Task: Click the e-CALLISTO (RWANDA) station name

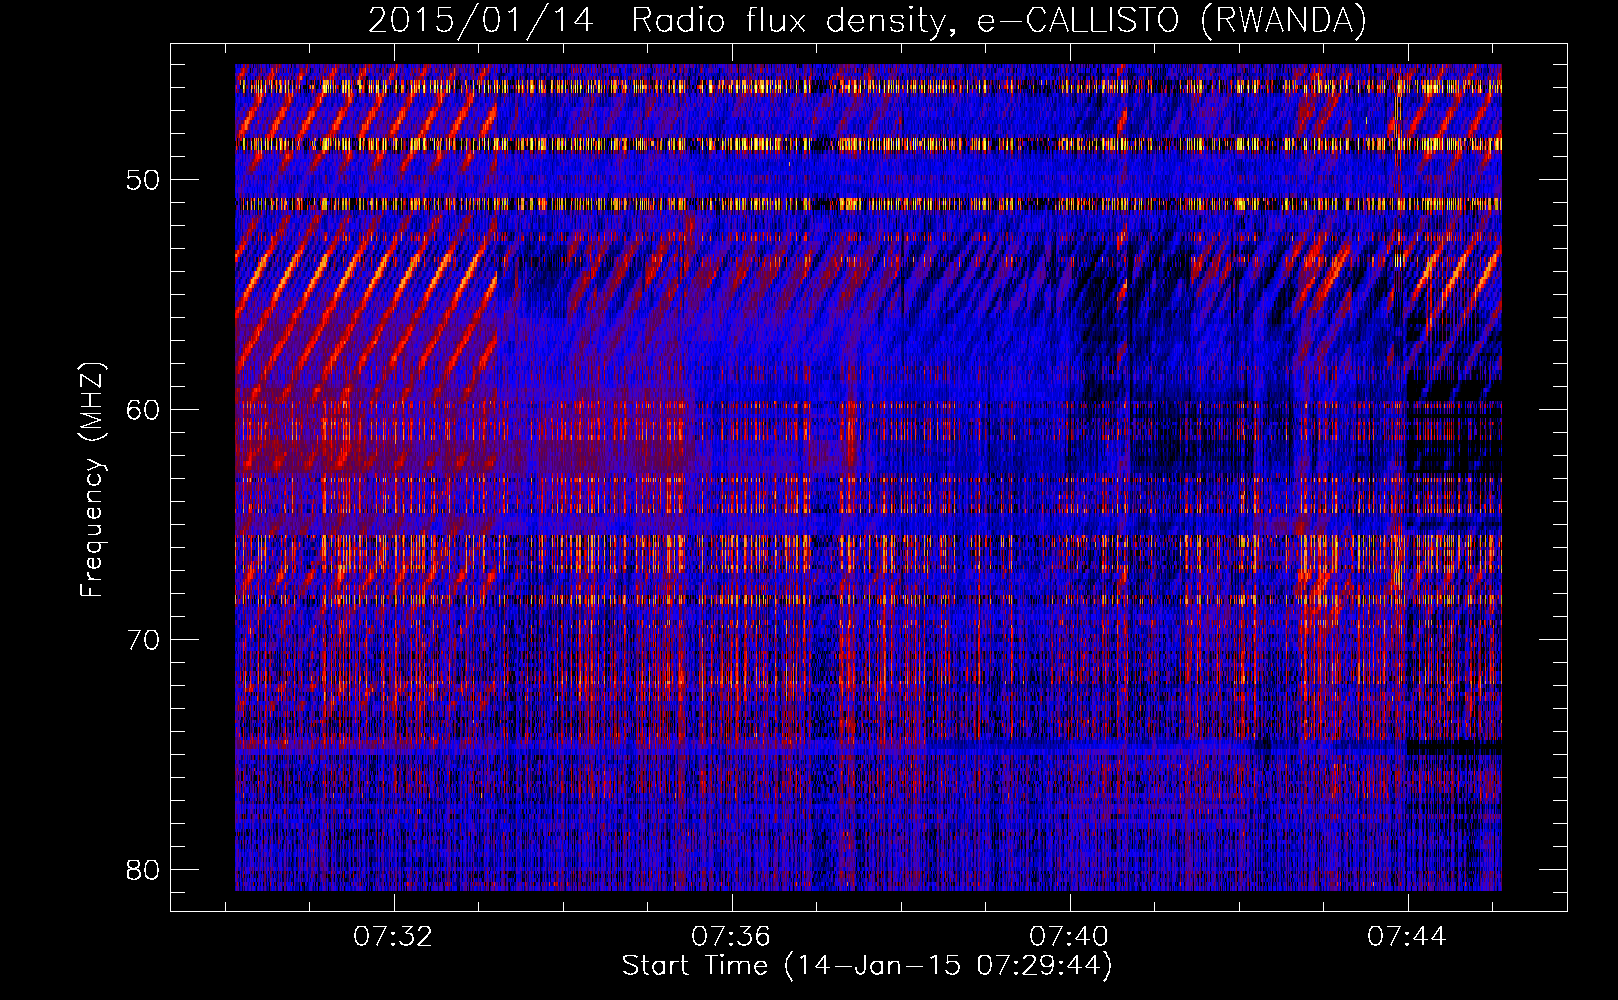Action: (1171, 20)
